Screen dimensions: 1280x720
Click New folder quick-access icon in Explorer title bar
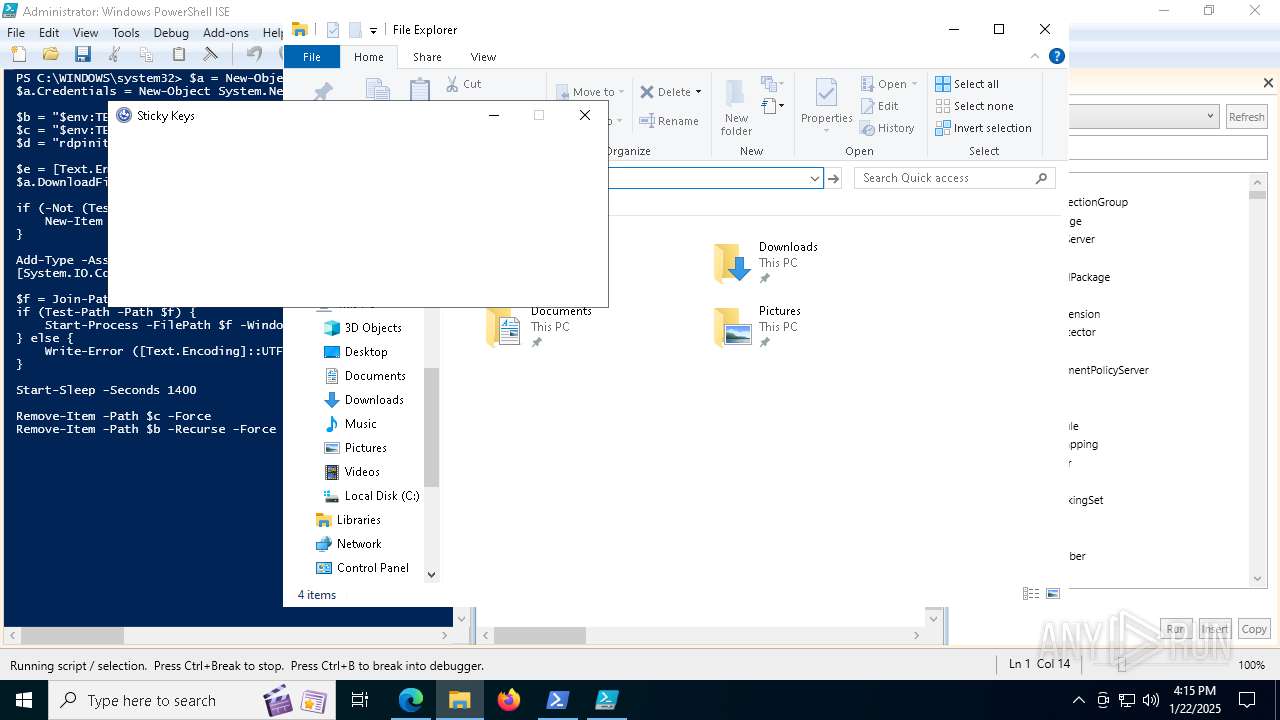[x=354, y=30]
